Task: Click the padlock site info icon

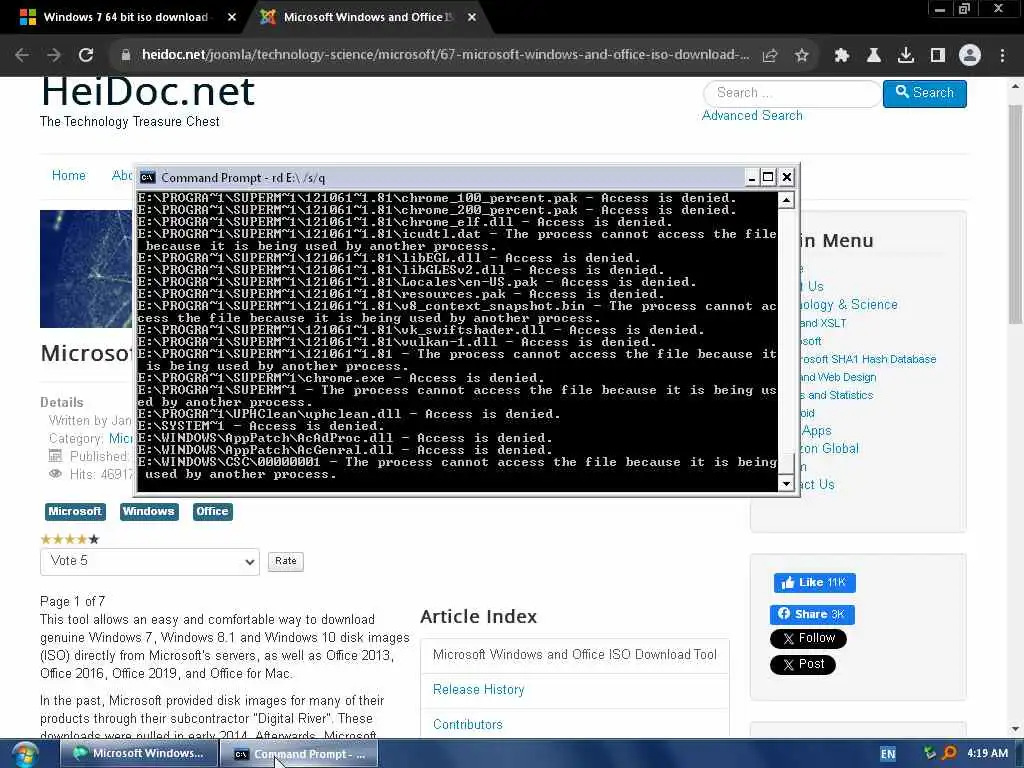Action: [x=126, y=56]
